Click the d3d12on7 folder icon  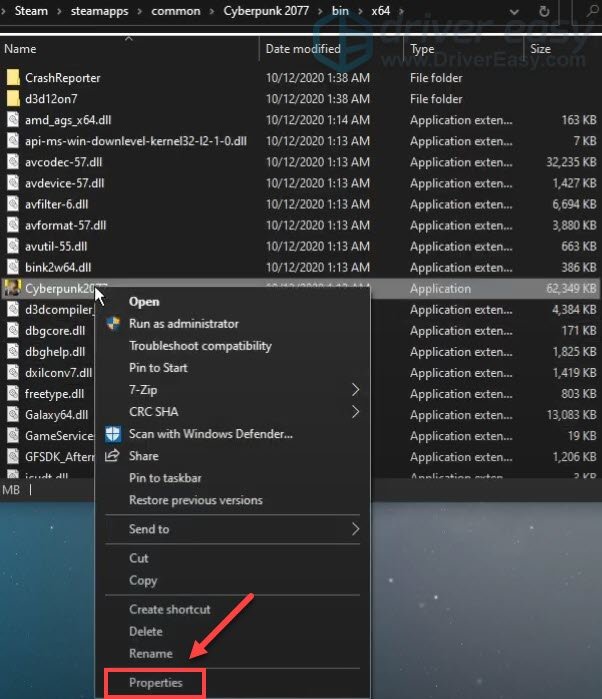(13, 99)
